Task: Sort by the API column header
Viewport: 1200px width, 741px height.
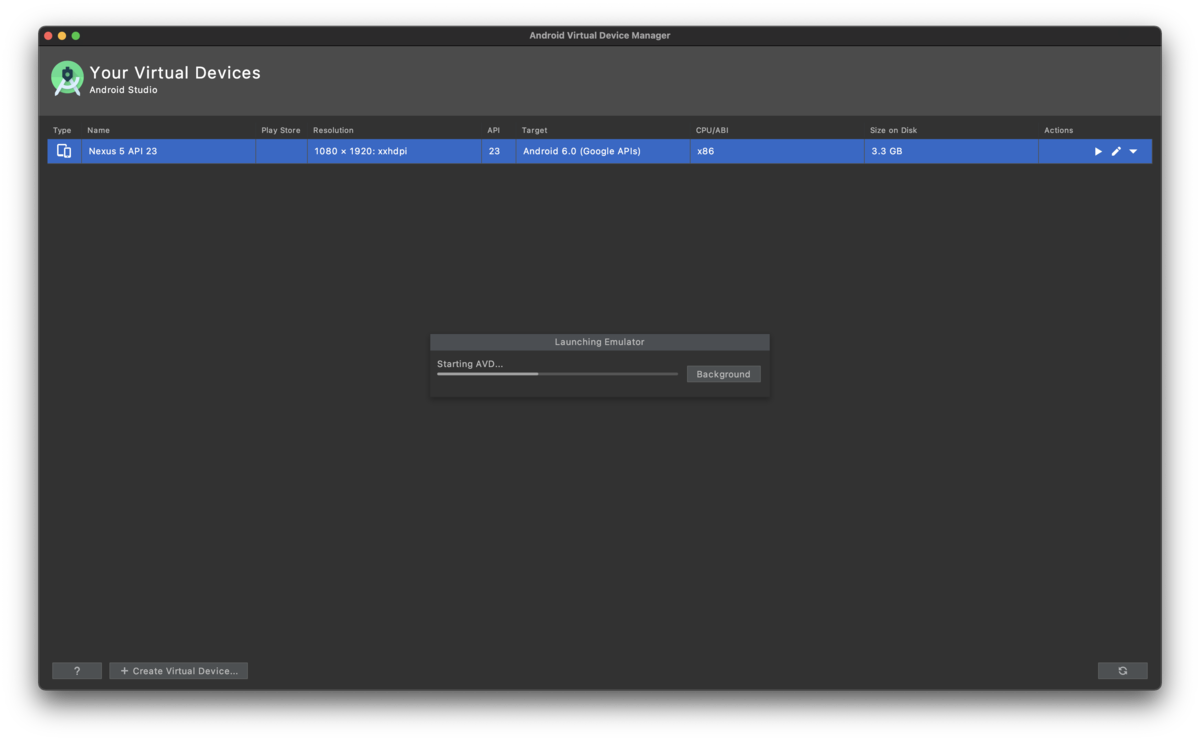Action: click(x=493, y=130)
